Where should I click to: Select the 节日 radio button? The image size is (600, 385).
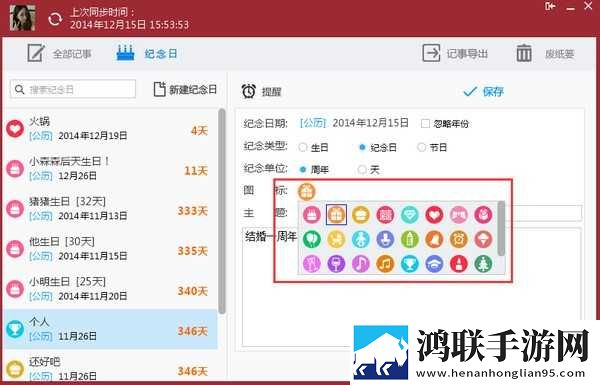[421, 147]
